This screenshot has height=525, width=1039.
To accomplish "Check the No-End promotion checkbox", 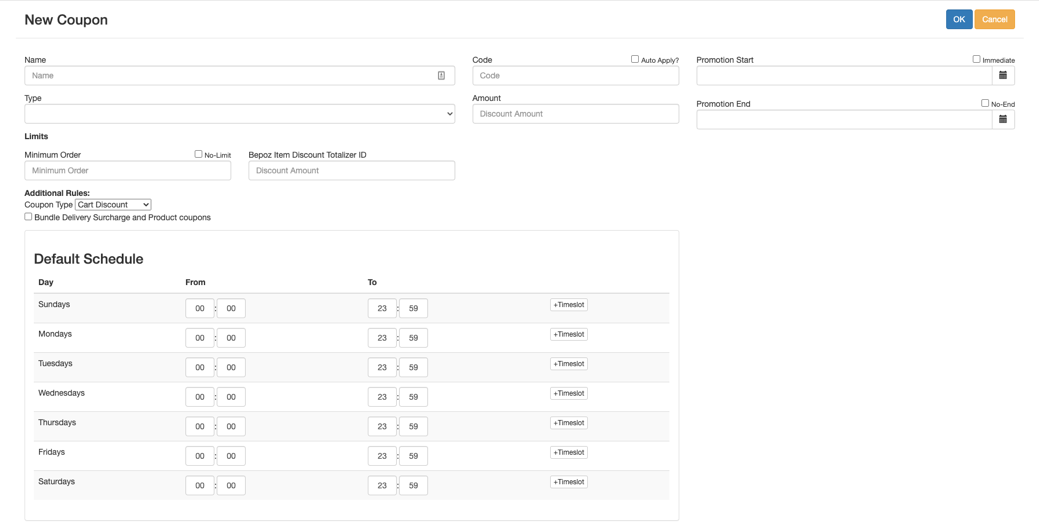I will [x=985, y=103].
